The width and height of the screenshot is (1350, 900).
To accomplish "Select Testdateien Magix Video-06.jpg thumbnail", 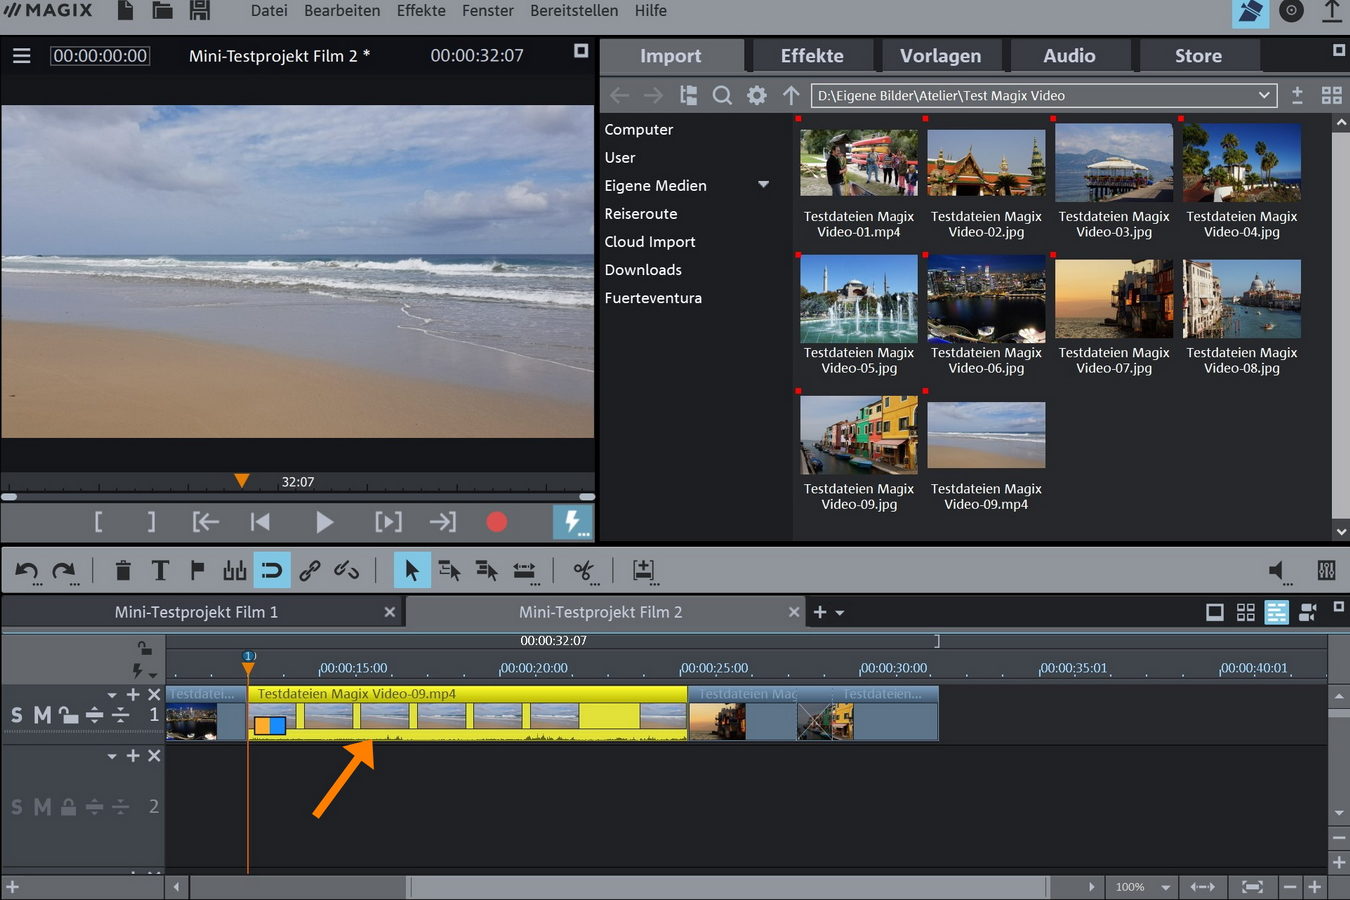I will click(986, 301).
